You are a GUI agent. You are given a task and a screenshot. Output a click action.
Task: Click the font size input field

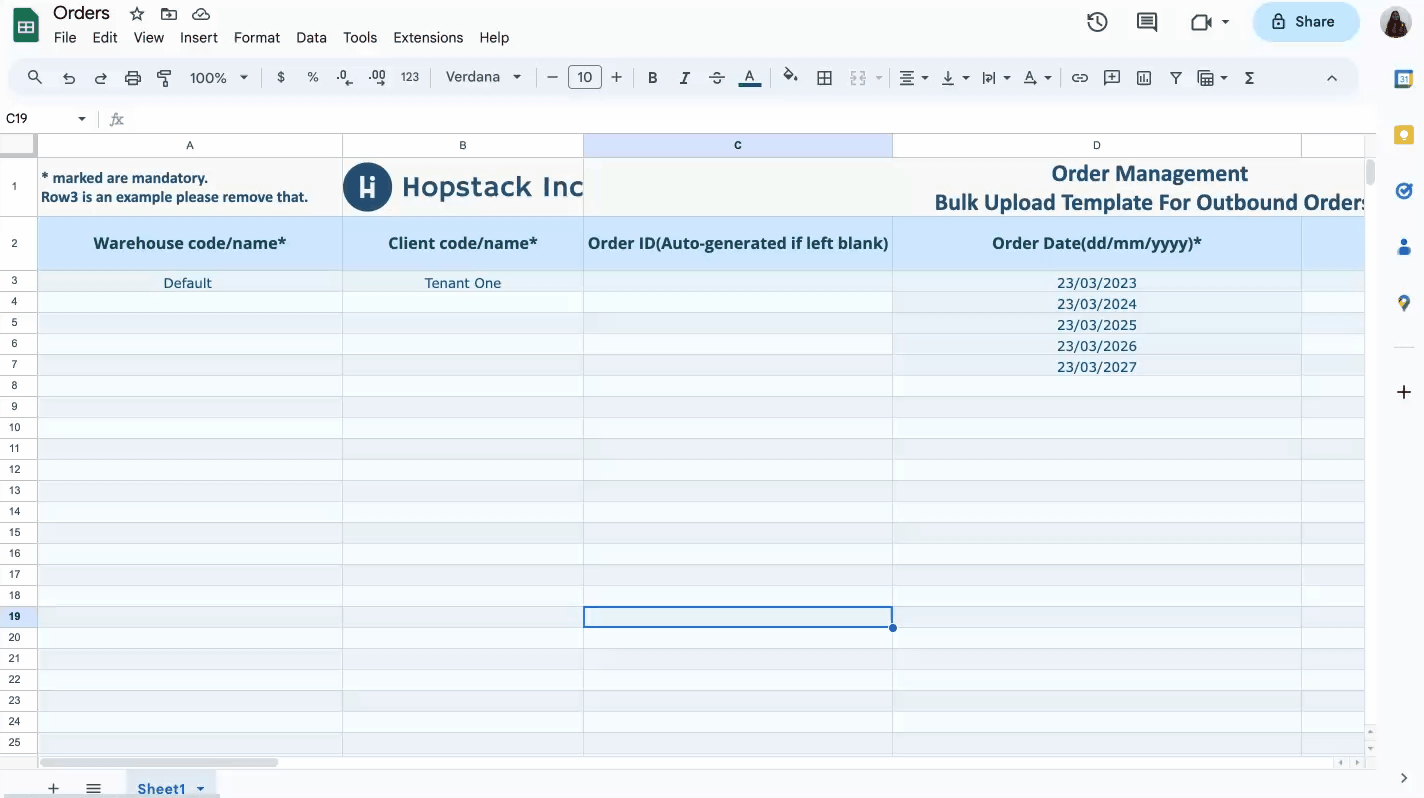(584, 77)
